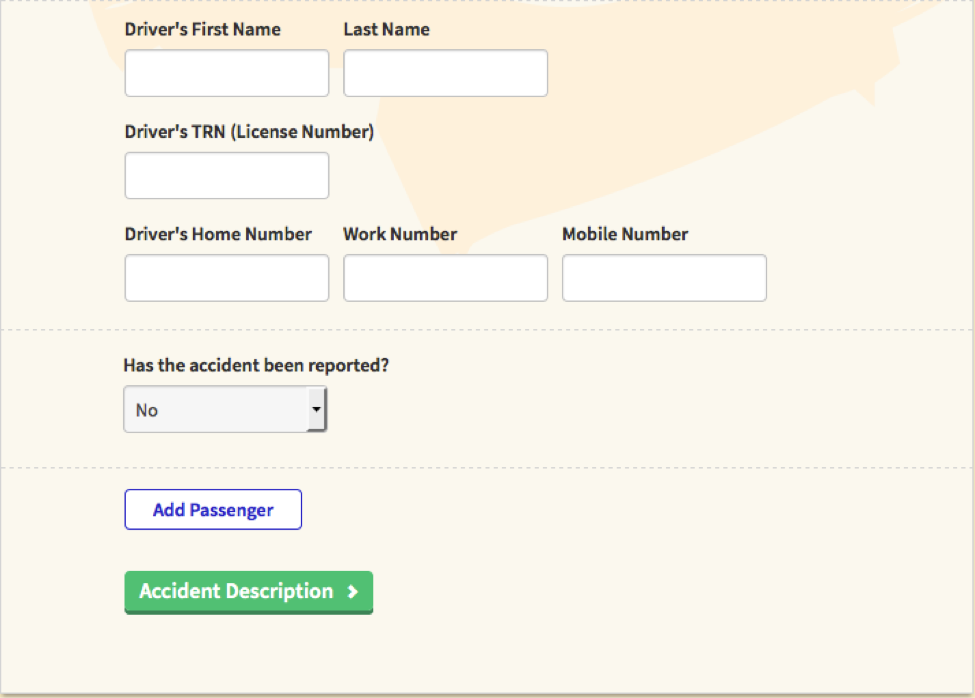Screen dimensions: 975x698
Task: Click the 'Mobile Number' label
Action: pyautogui.click(x=625, y=234)
